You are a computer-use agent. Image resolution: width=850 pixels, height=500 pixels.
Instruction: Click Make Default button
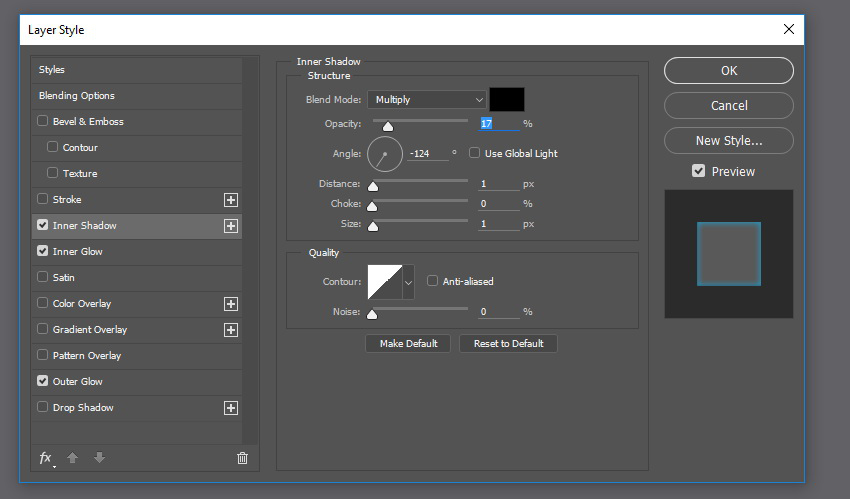pyautogui.click(x=408, y=344)
